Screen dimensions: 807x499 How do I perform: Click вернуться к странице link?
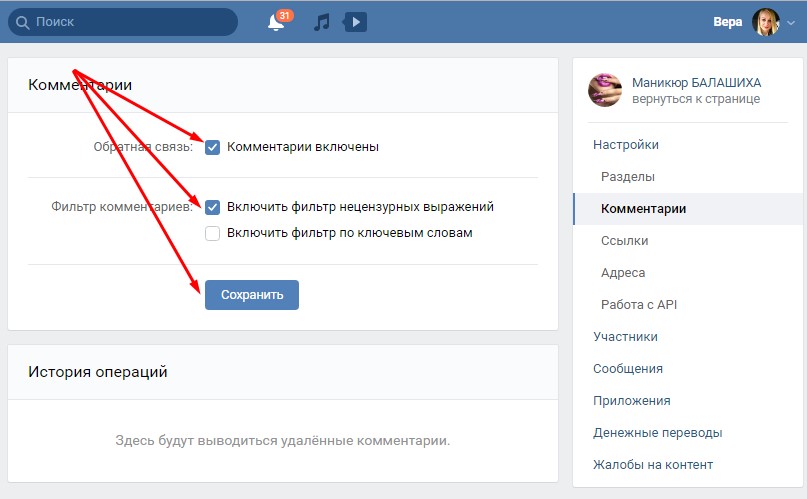click(696, 99)
